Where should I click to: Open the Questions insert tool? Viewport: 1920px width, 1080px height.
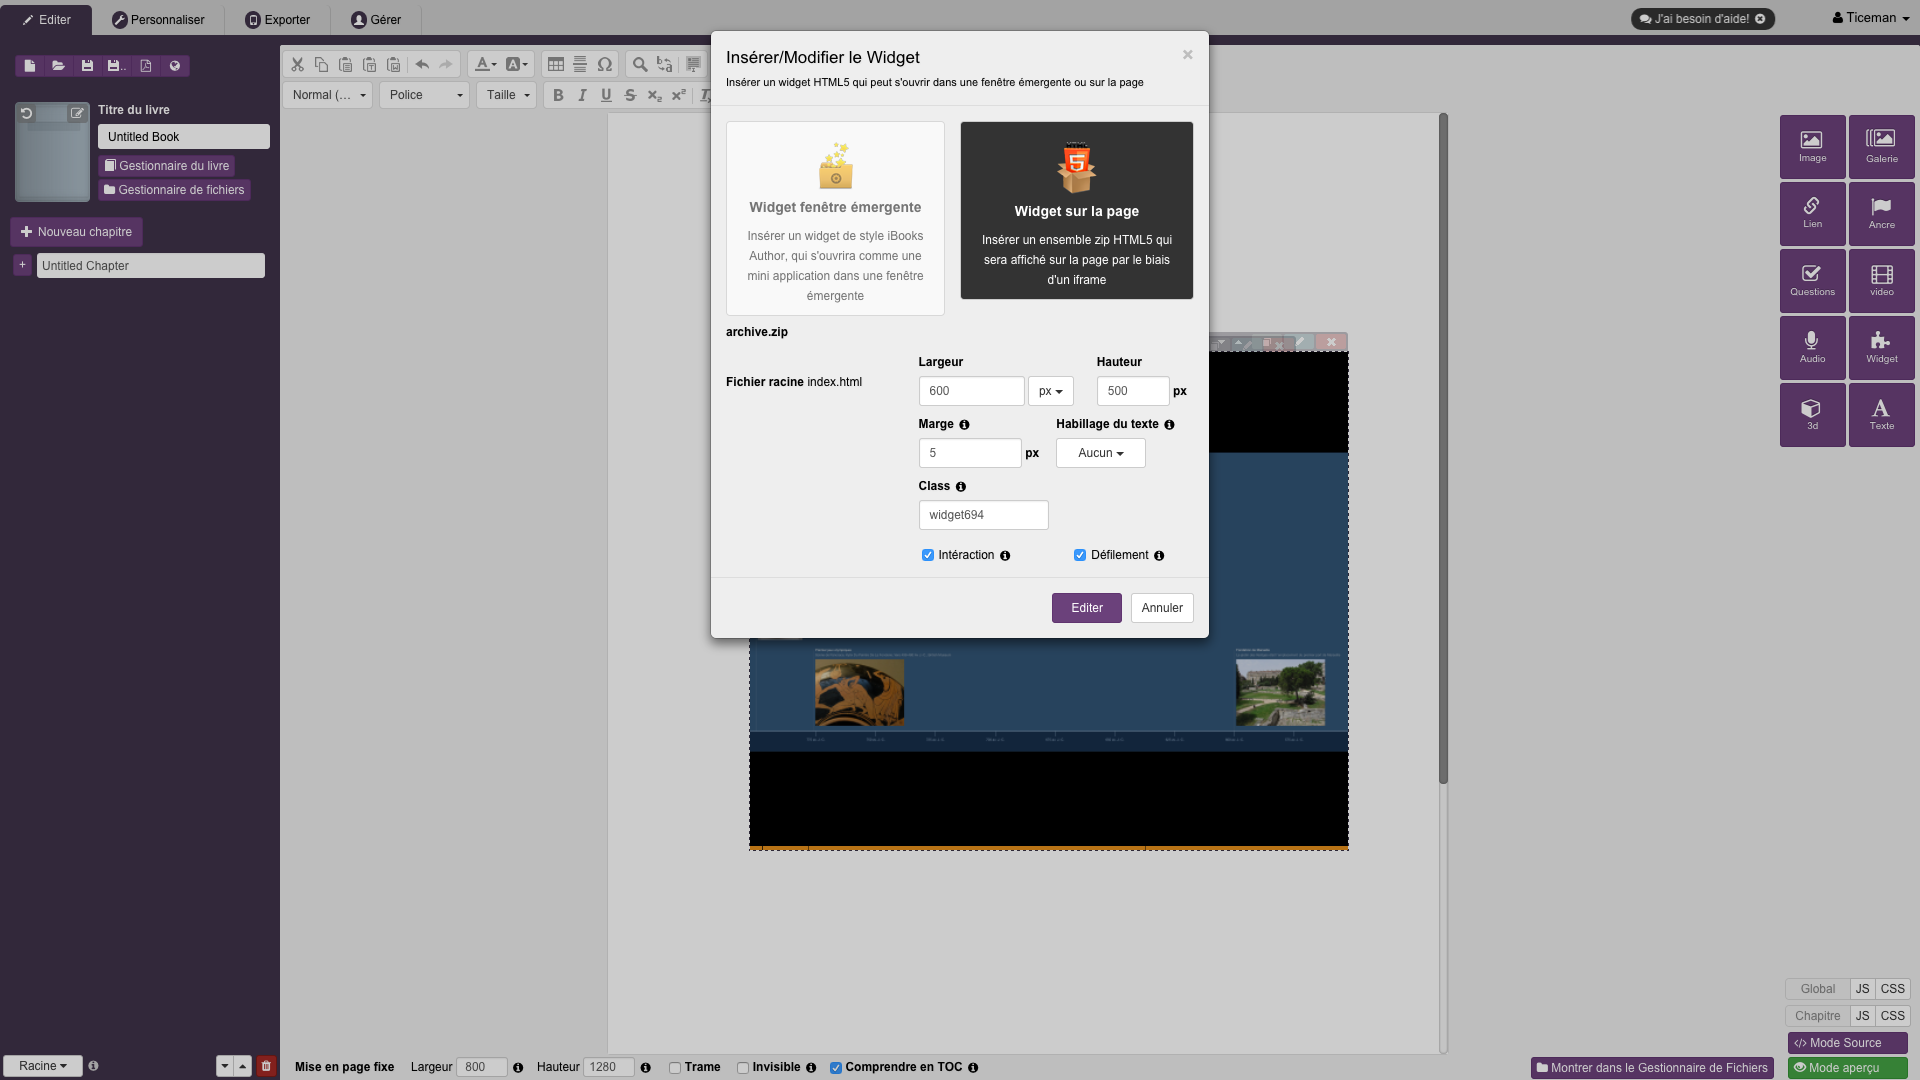1812,281
